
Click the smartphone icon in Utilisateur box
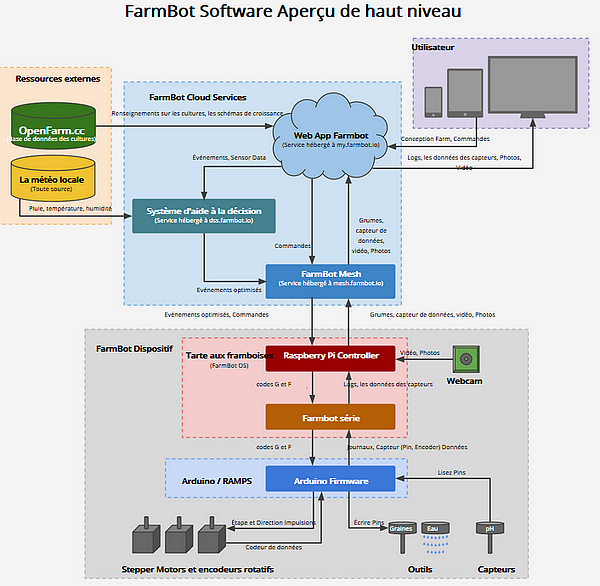[x=434, y=102]
